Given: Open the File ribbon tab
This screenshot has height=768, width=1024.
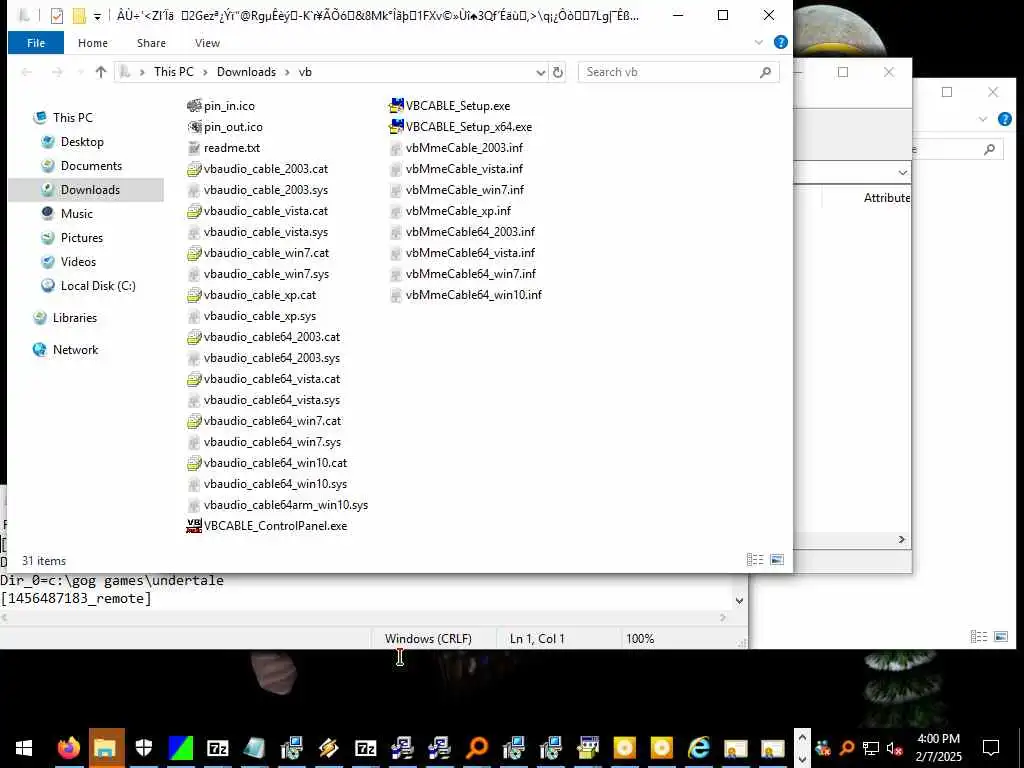Looking at the screenshot, I should point(36,43).
